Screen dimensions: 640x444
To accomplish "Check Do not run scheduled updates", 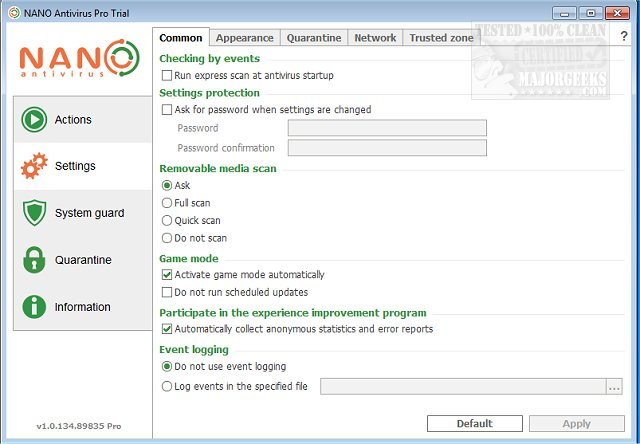I will 167,292.
